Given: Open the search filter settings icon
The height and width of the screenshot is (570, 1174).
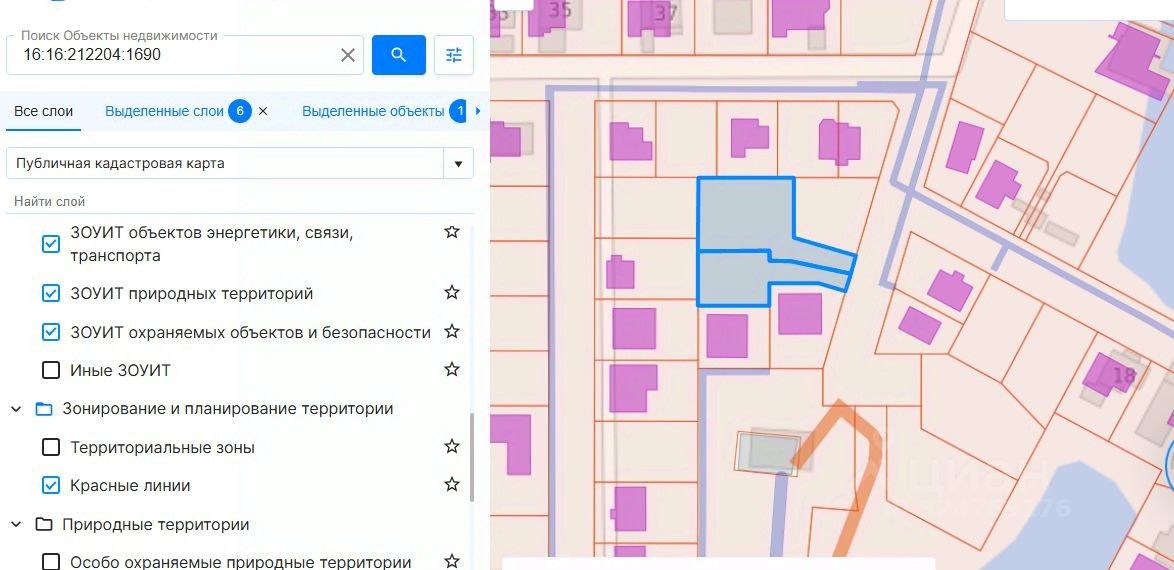Looking at the screenshot, I should pos(454,55).
